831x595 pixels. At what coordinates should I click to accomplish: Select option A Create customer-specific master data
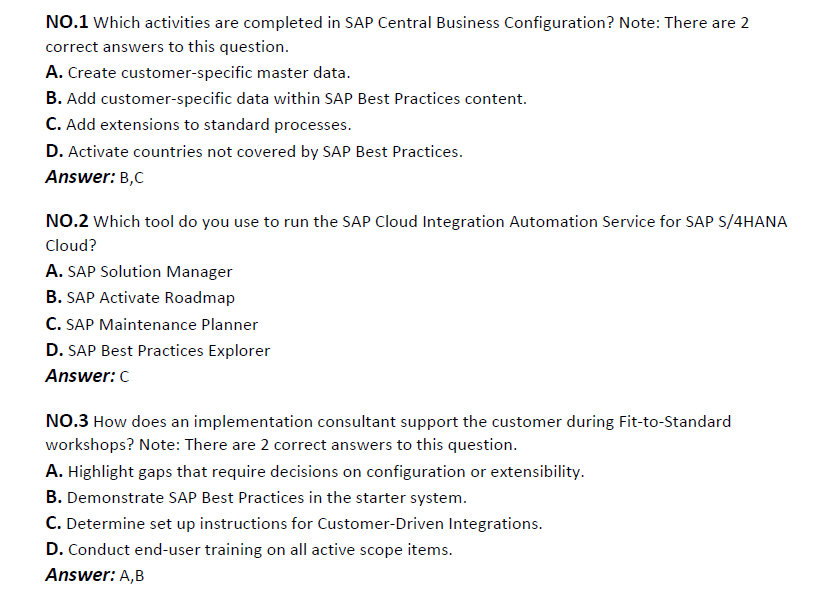point(198,73)
